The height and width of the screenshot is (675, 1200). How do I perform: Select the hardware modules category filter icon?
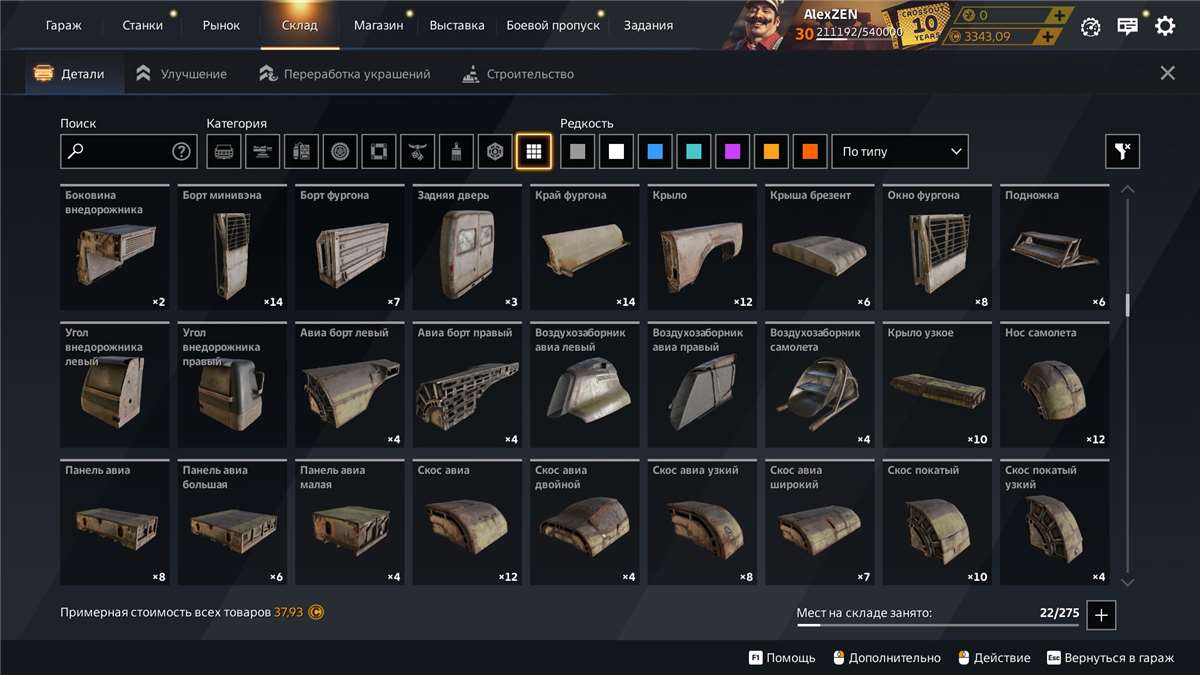coord(301,152)
